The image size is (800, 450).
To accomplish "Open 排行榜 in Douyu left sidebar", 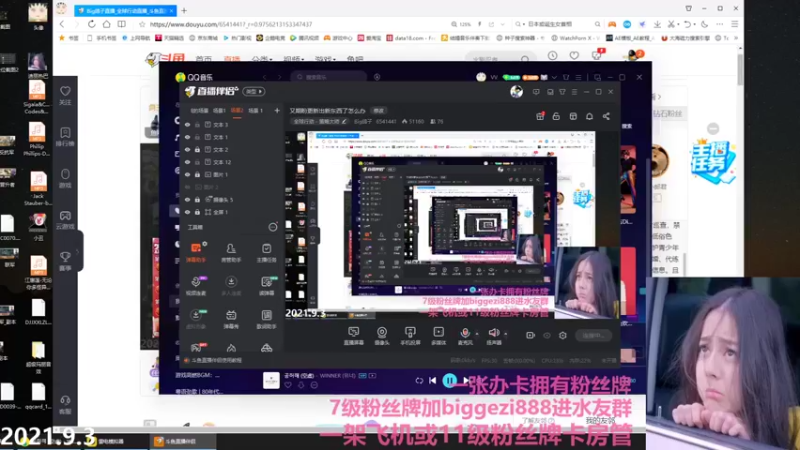I will (65, 137).
